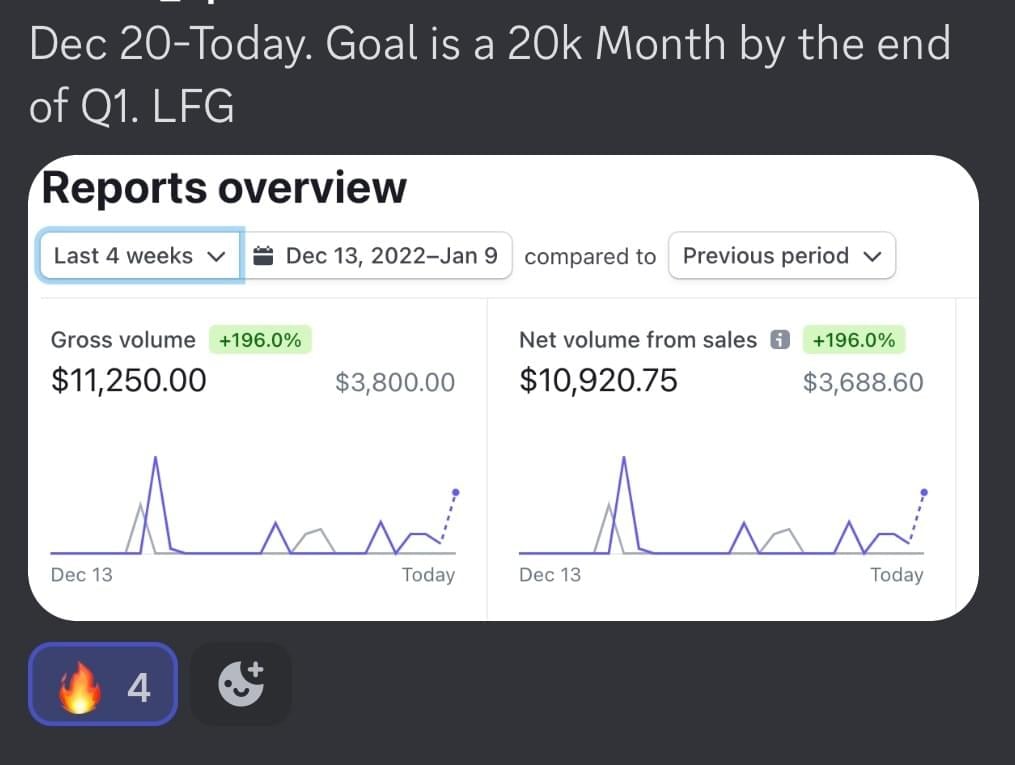Click the "Reports overview" heading
The image size is (1015, 765).
click(x=224, y=188)
